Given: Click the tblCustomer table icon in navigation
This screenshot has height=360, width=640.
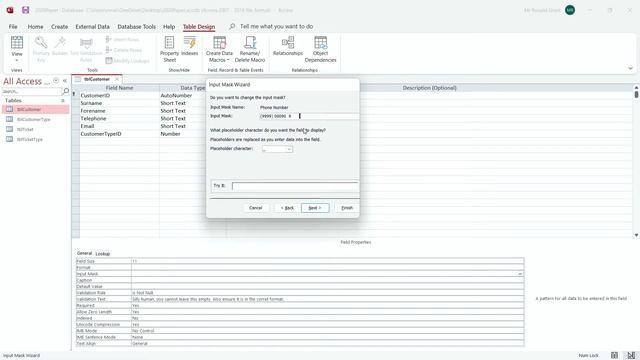Looking at the screenshot, I should coord(9,109).
